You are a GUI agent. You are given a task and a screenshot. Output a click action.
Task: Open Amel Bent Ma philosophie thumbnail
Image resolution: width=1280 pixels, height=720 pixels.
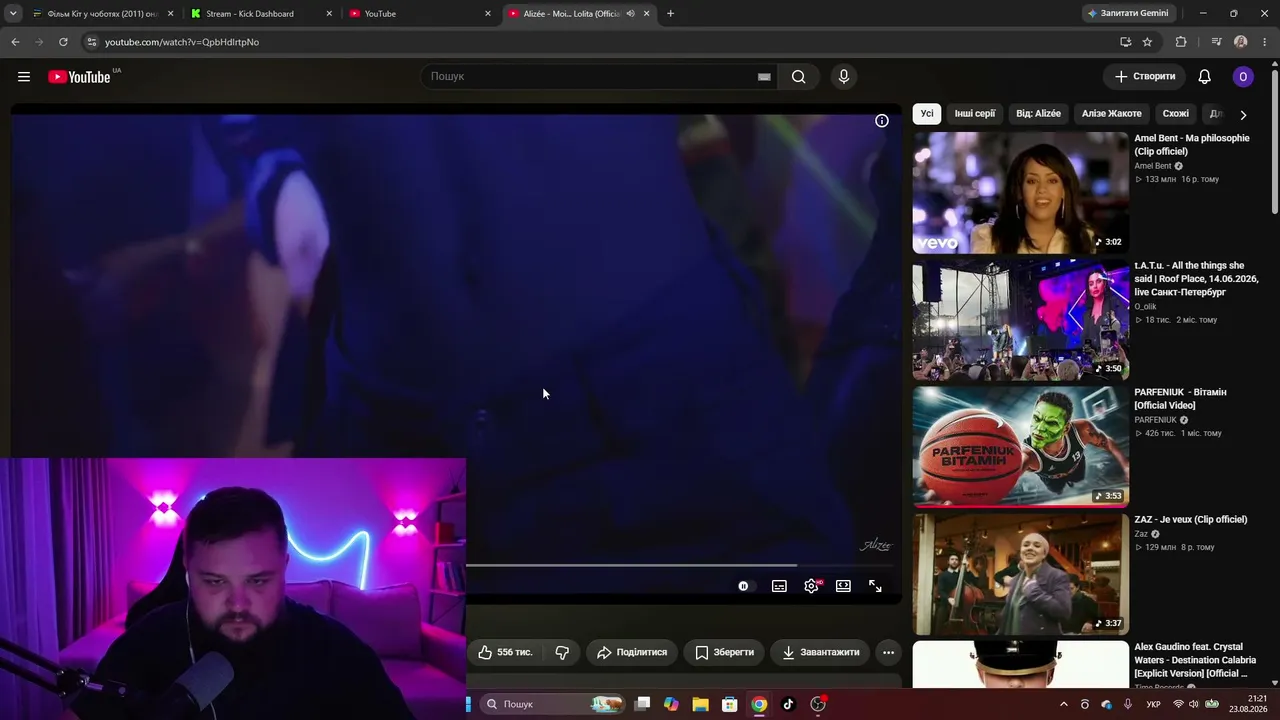click(x=1020, y=193)
